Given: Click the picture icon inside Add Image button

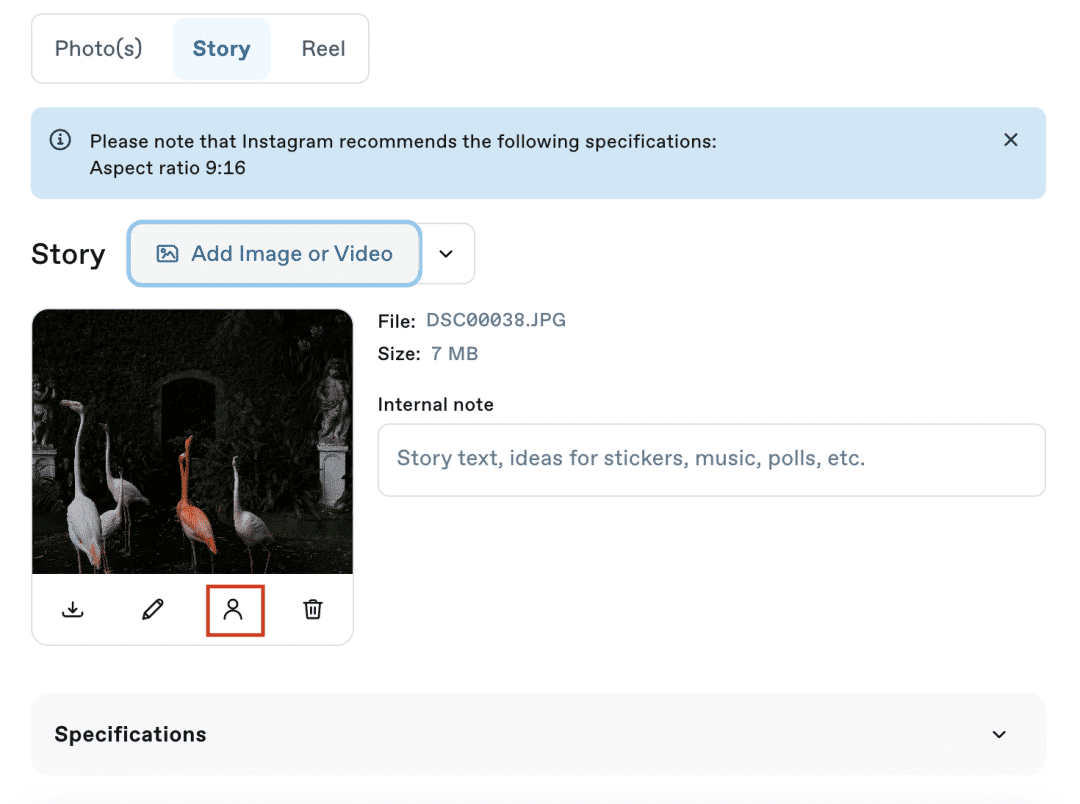Looking at the screenshot, I should coord(168,254).
